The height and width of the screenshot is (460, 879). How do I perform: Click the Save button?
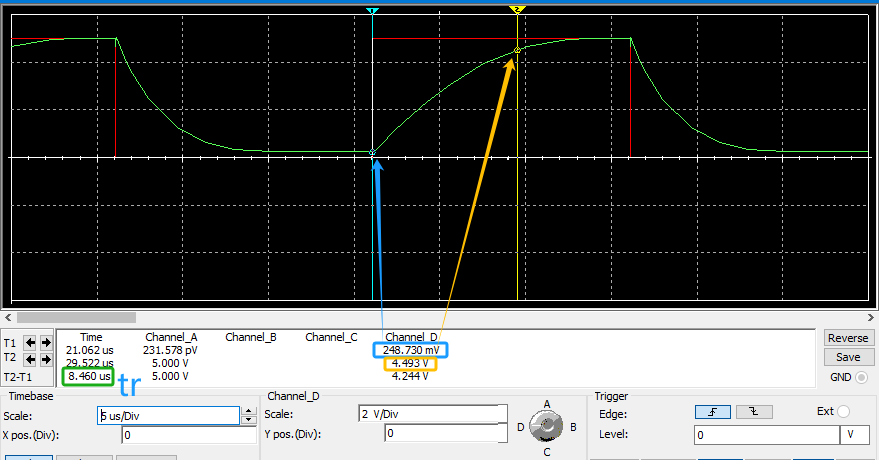(x=848, y=357)
